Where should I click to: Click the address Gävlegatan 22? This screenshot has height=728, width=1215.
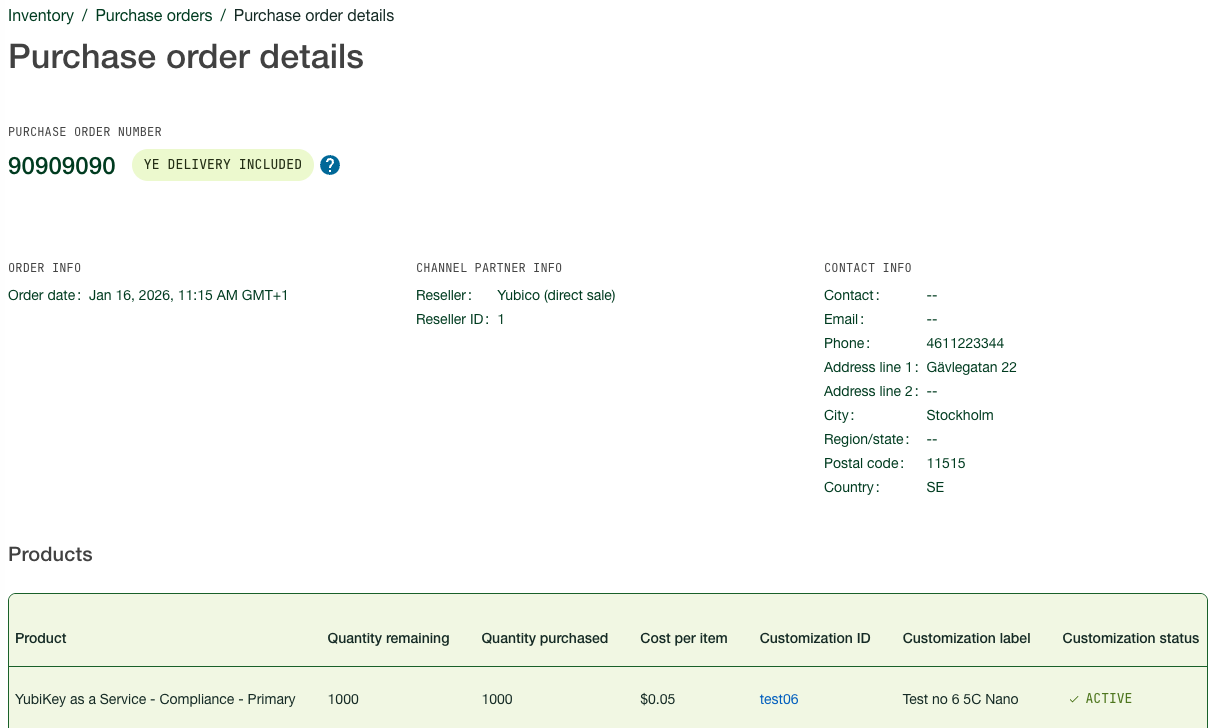pos(971,367)
